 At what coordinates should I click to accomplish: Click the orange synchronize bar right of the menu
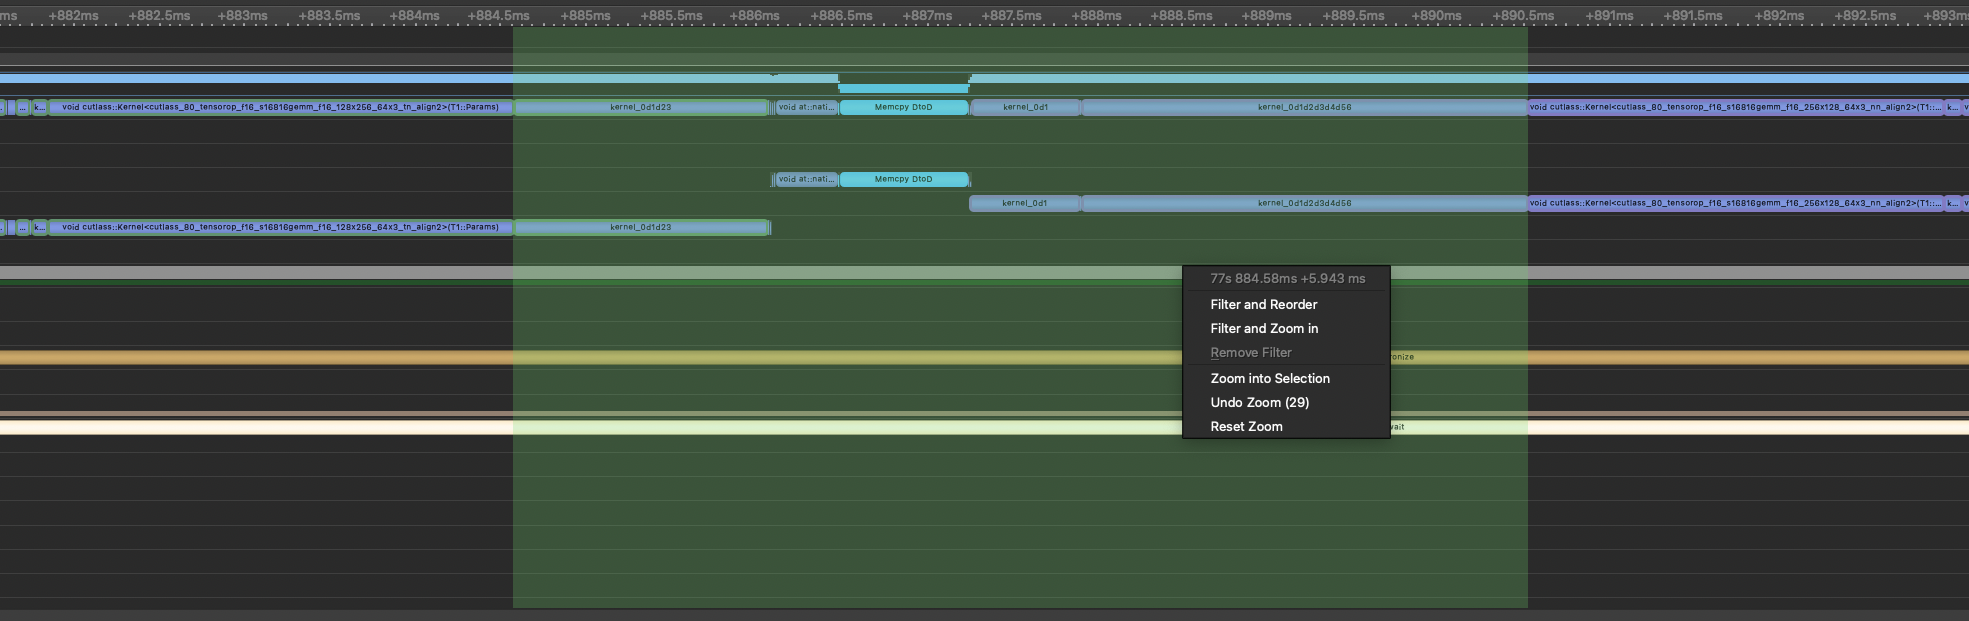[x=1680, y=357]
